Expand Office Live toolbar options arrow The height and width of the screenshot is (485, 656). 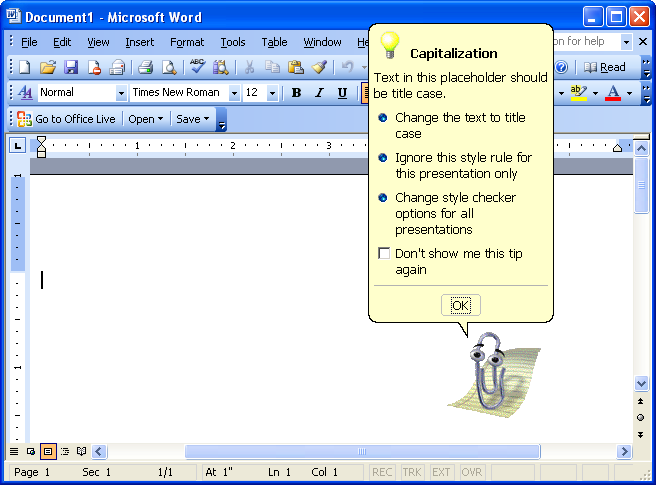click(x=222, y=119)
